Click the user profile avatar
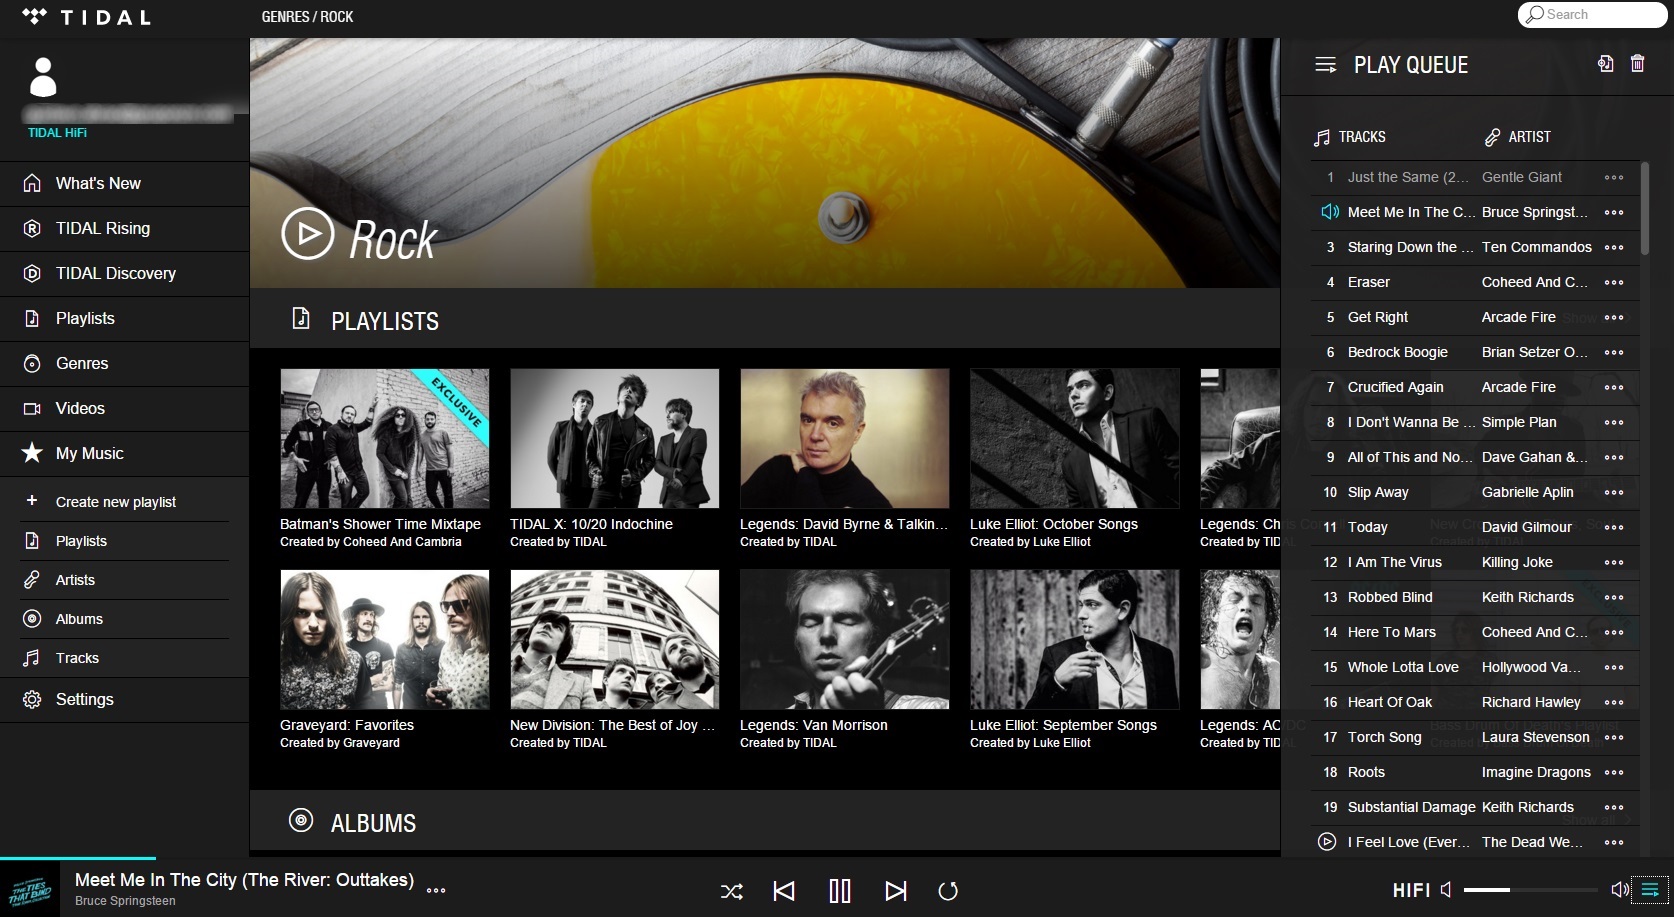Viewport: 1674px width, 917px height. coord(43,77)
